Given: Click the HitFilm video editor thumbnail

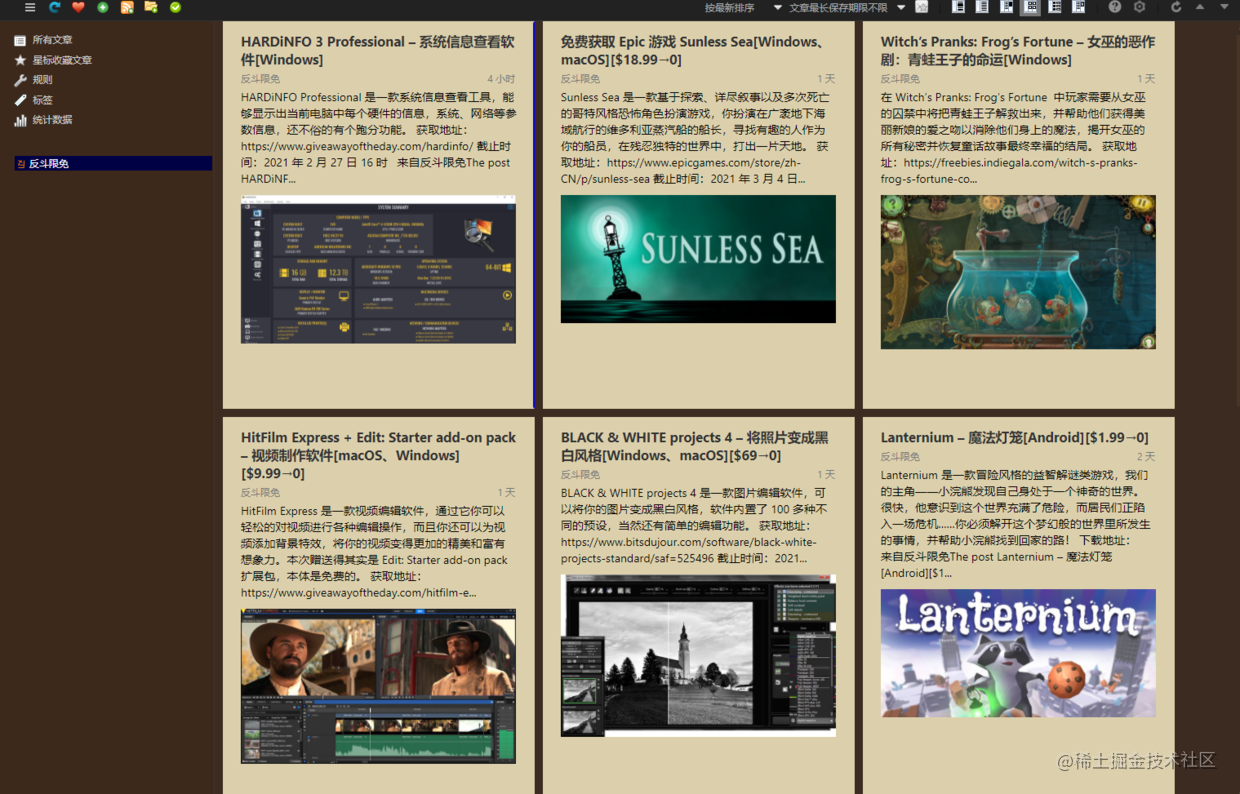Looking at the screenshot, I should click(x=378, y=686).
